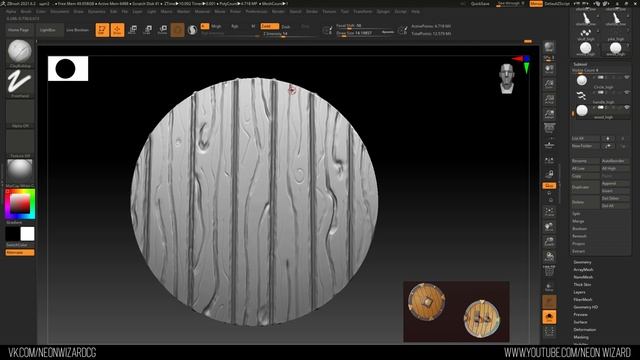Click the Live Boolean button

point(78,30)
